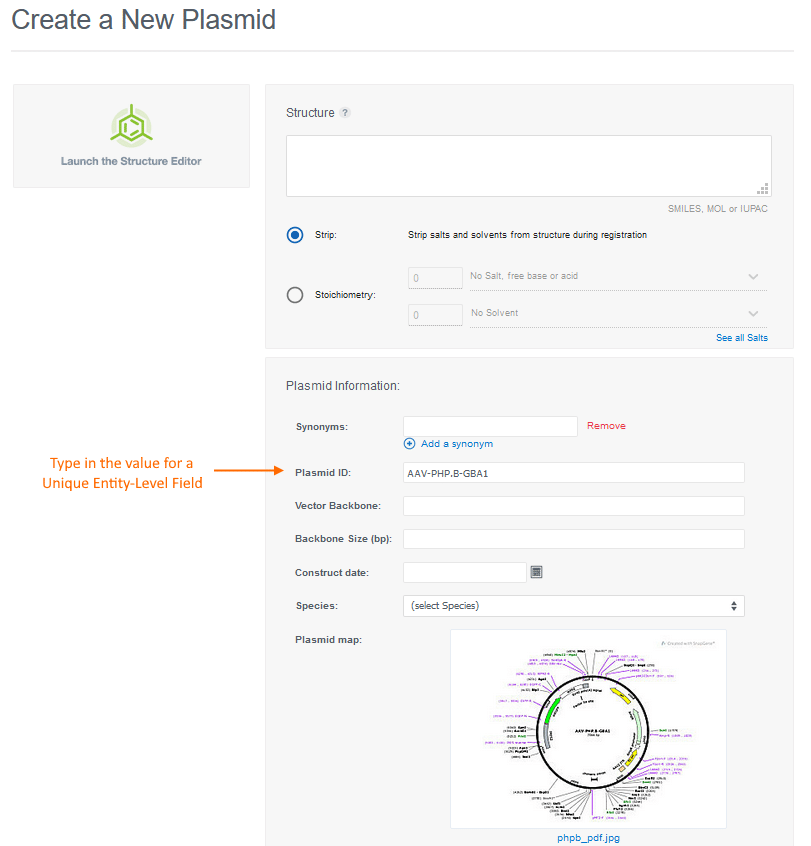Select the Strip radio button

coord(295,235)
